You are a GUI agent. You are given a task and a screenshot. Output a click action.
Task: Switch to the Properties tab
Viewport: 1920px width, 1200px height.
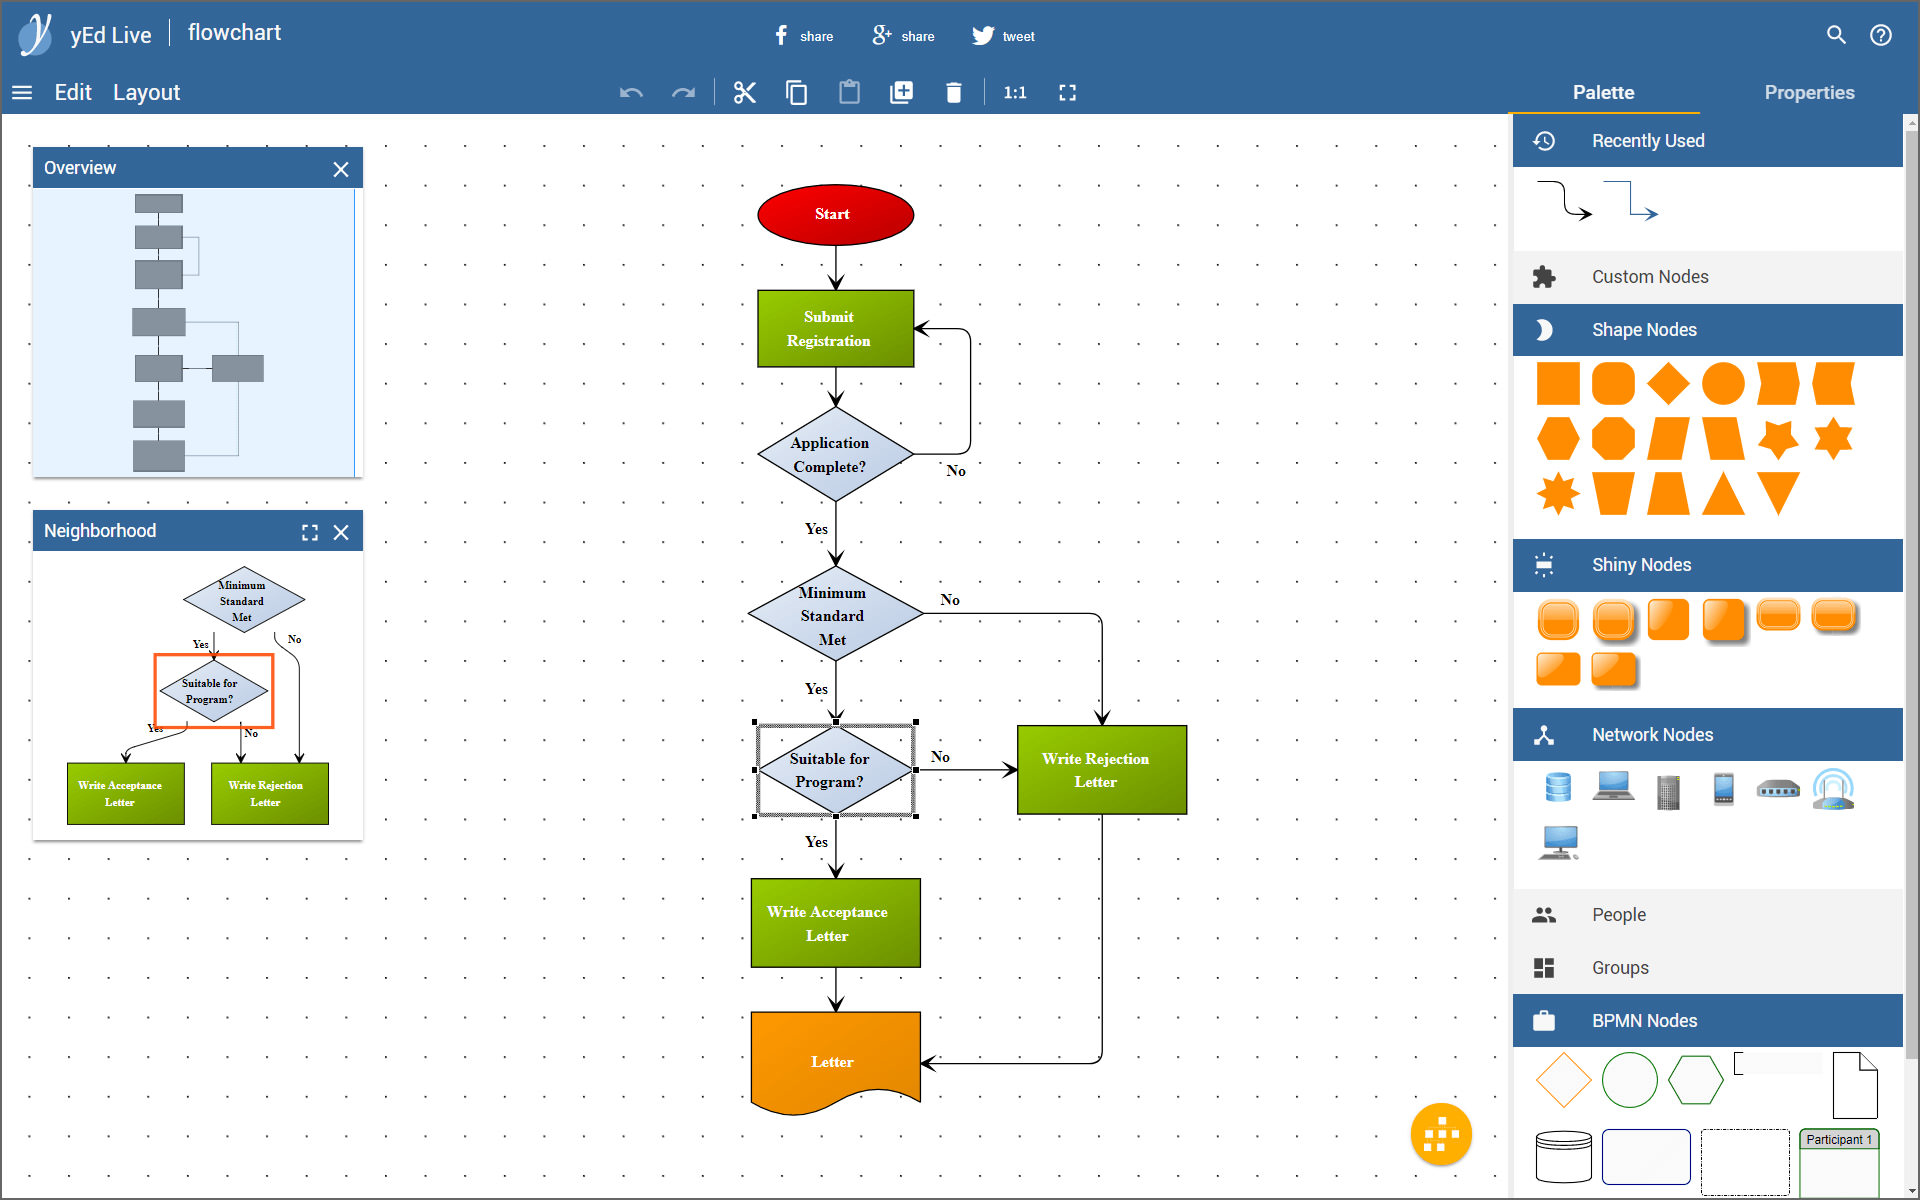(x=1808, y=91)
